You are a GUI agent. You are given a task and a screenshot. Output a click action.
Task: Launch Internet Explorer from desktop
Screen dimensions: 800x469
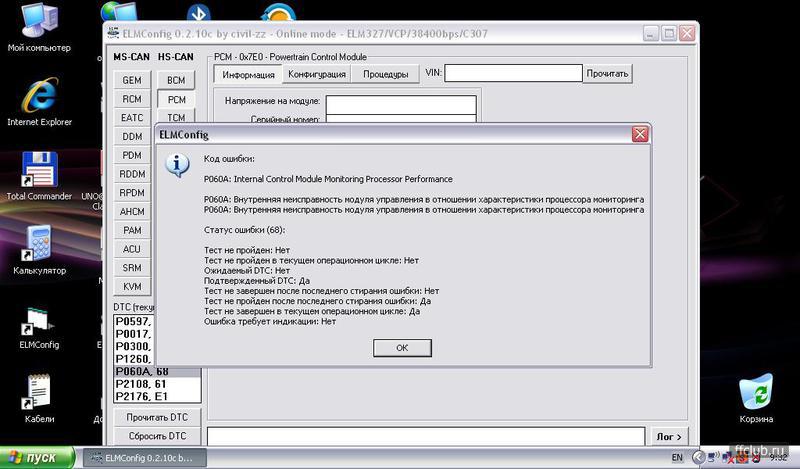(38, 95)
